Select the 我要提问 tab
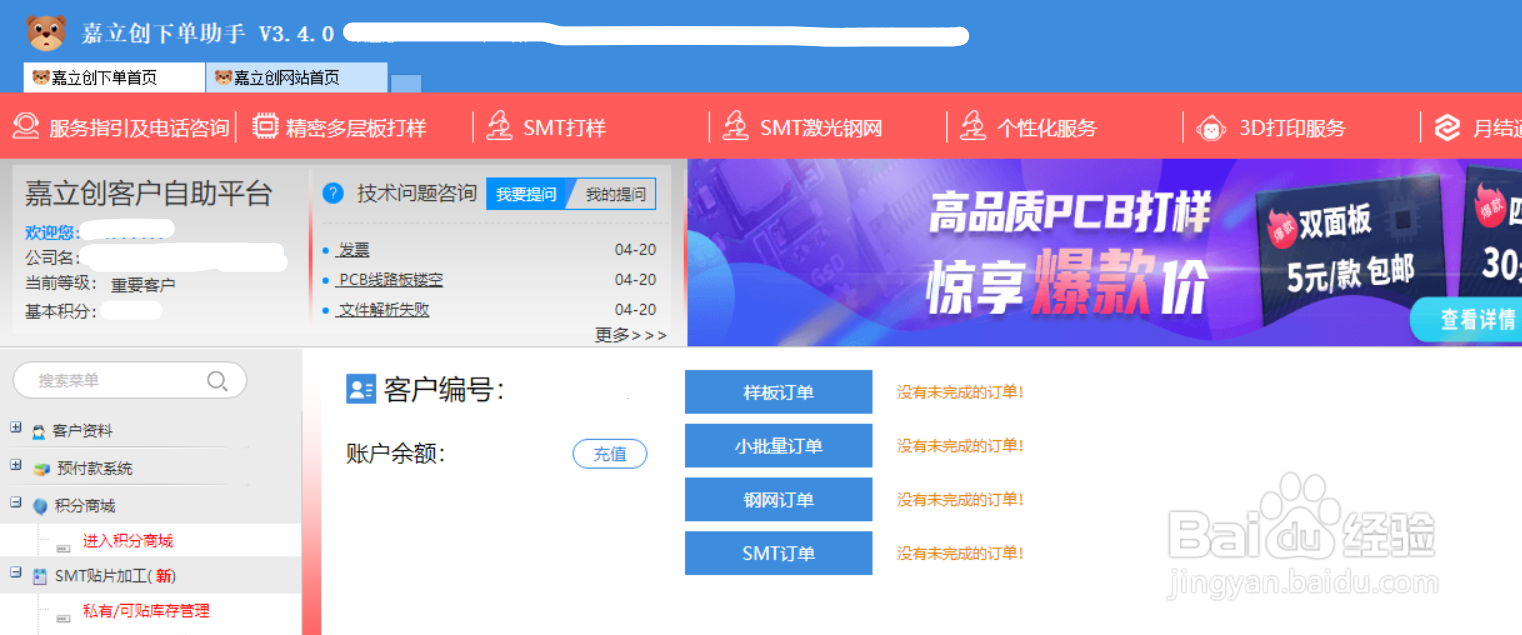The height and width of the screenshot is (635, 1522). point(527,194)
